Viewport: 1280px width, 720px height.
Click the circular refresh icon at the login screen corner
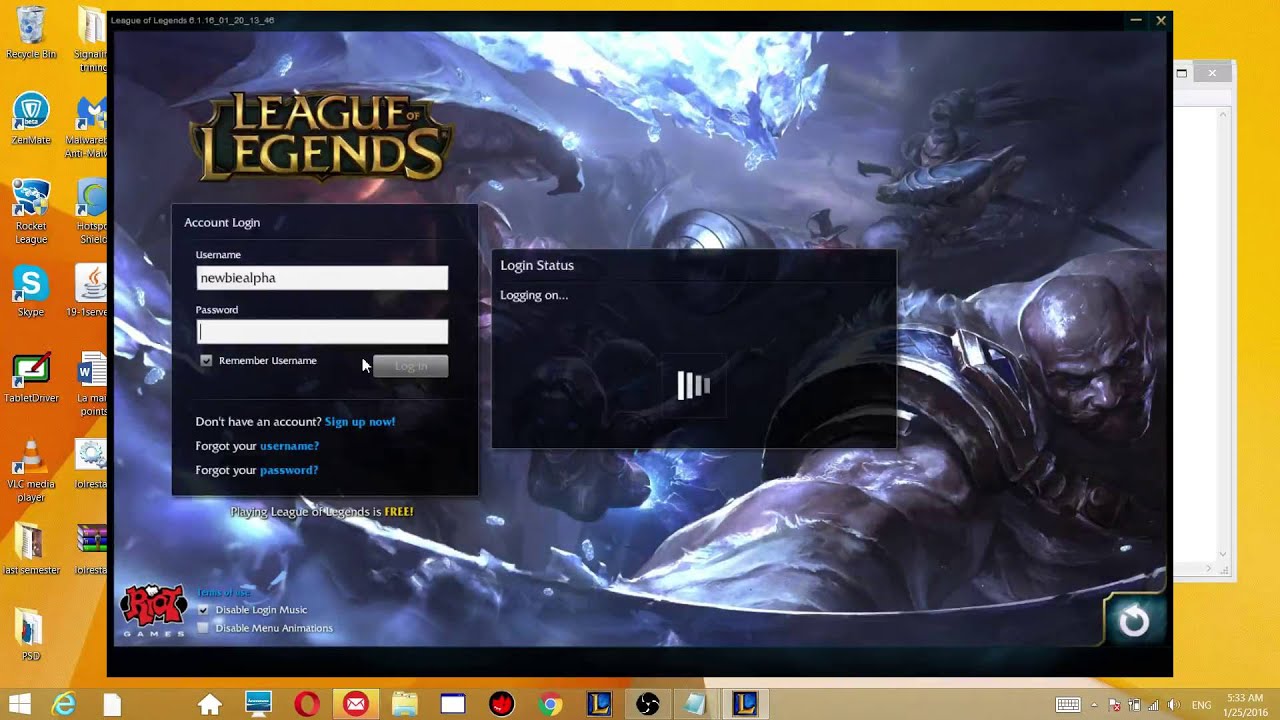pos(1134,621)
